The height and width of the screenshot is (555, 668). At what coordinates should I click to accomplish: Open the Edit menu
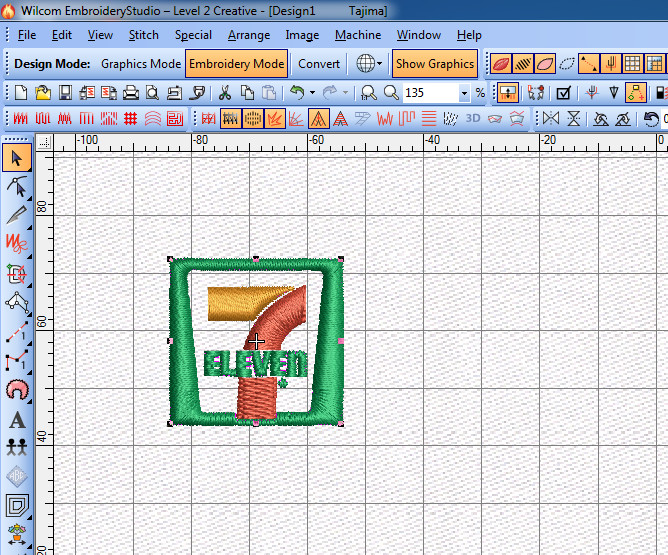click(61, 35)
